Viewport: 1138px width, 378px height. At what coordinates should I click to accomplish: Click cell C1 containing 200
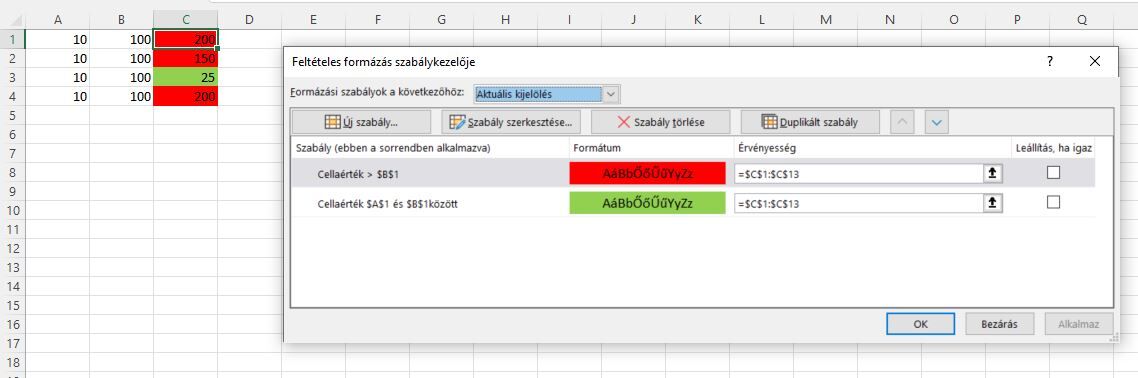(186, 39)
